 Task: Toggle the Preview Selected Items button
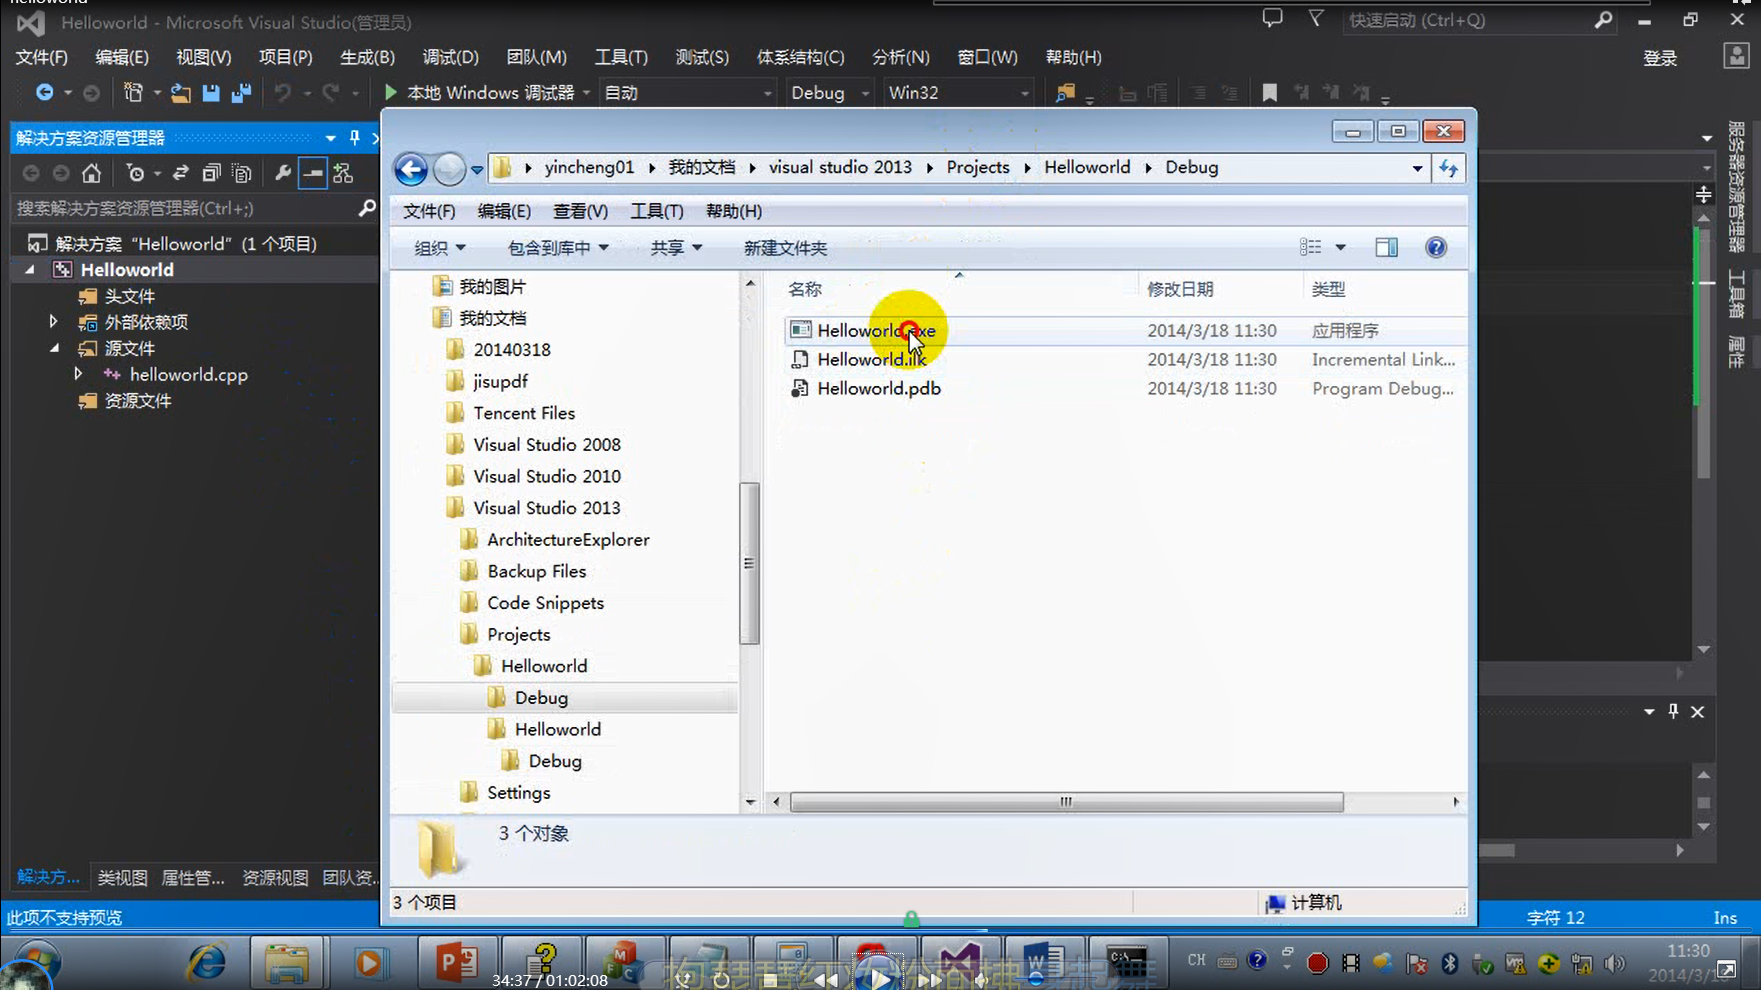pyautogui.click(x=313, y=173)
